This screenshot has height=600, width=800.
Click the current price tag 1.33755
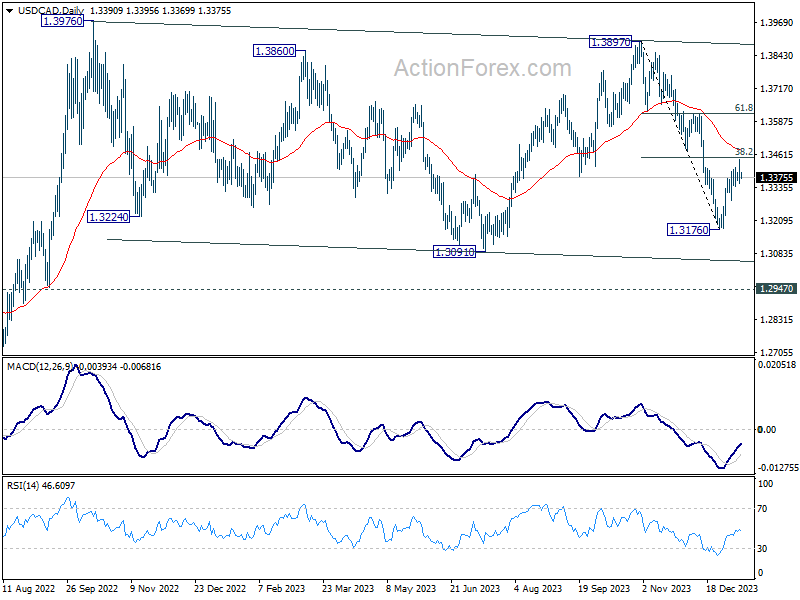[776, 178]
